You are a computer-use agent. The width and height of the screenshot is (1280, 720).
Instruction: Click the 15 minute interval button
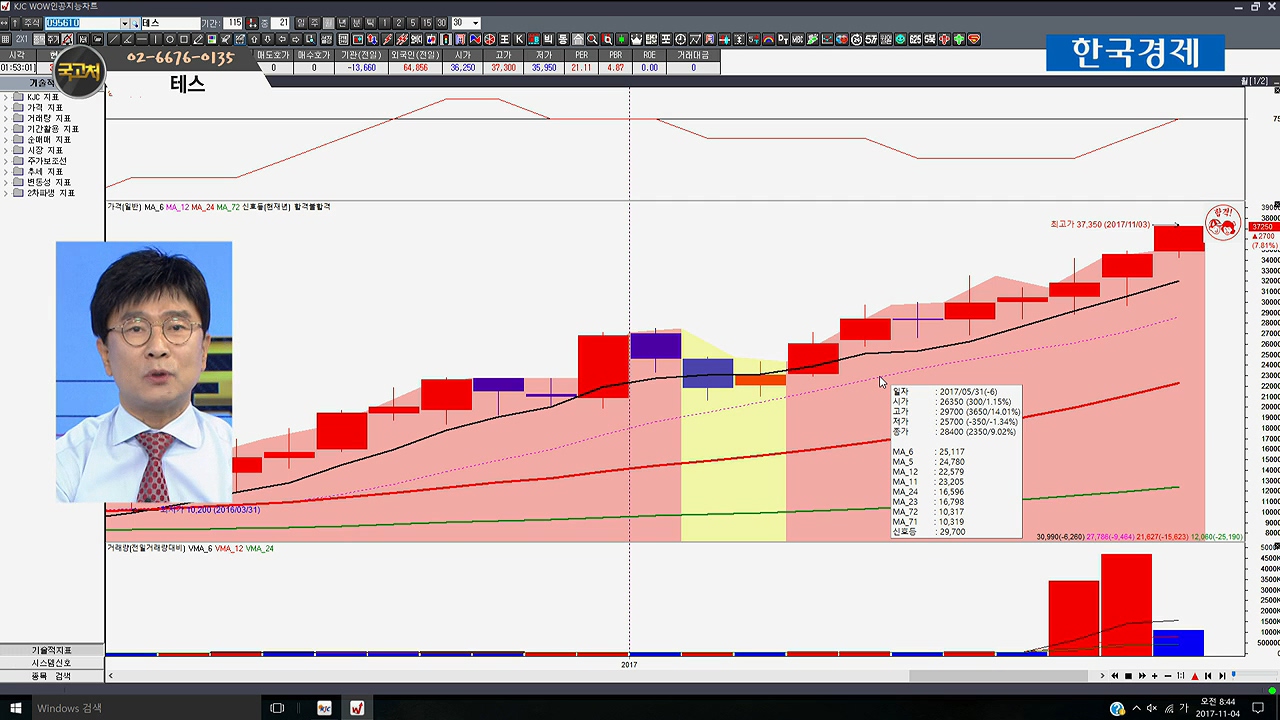(427, 23)
